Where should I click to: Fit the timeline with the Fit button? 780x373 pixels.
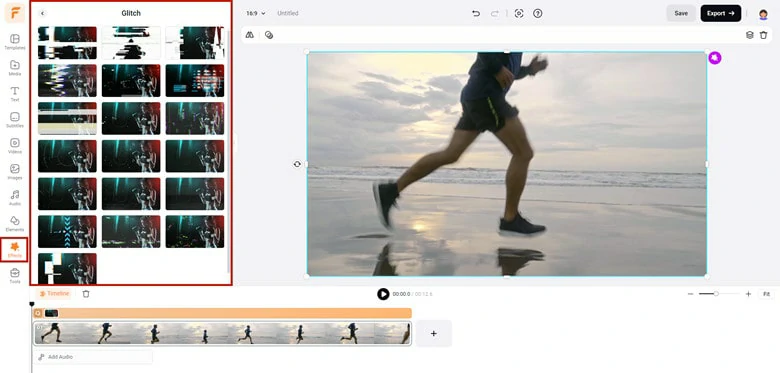pyautogui.click(x=766, y=294)
